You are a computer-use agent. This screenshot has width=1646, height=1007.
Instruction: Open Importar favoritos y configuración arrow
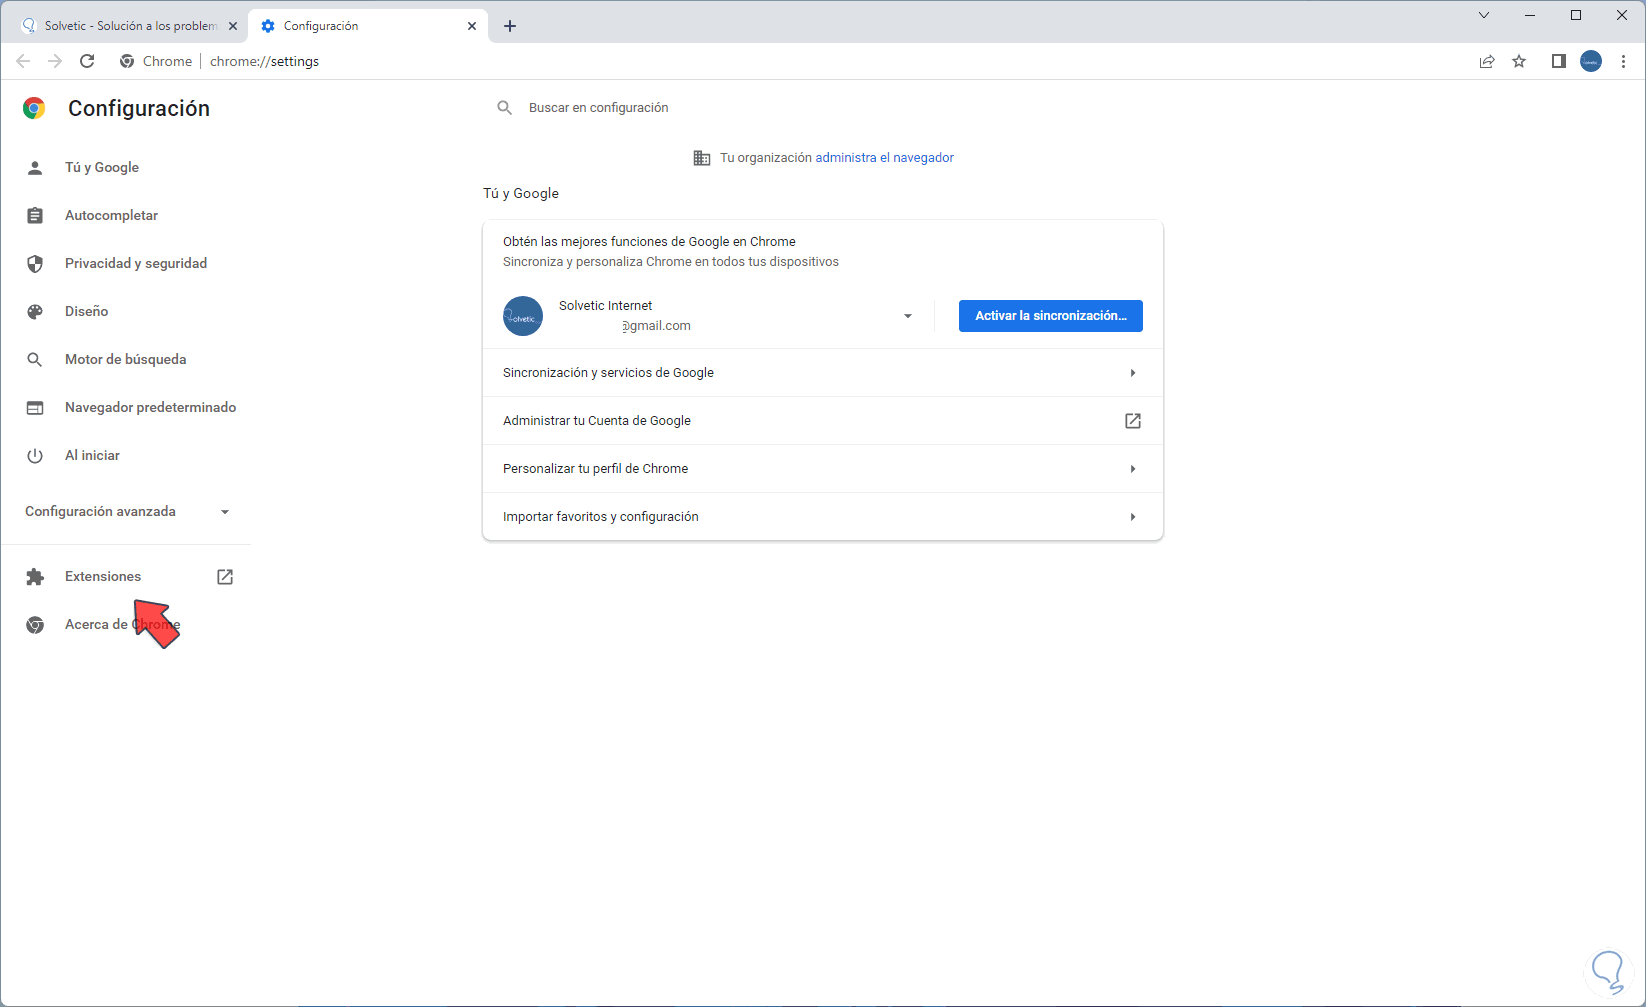1133,516
